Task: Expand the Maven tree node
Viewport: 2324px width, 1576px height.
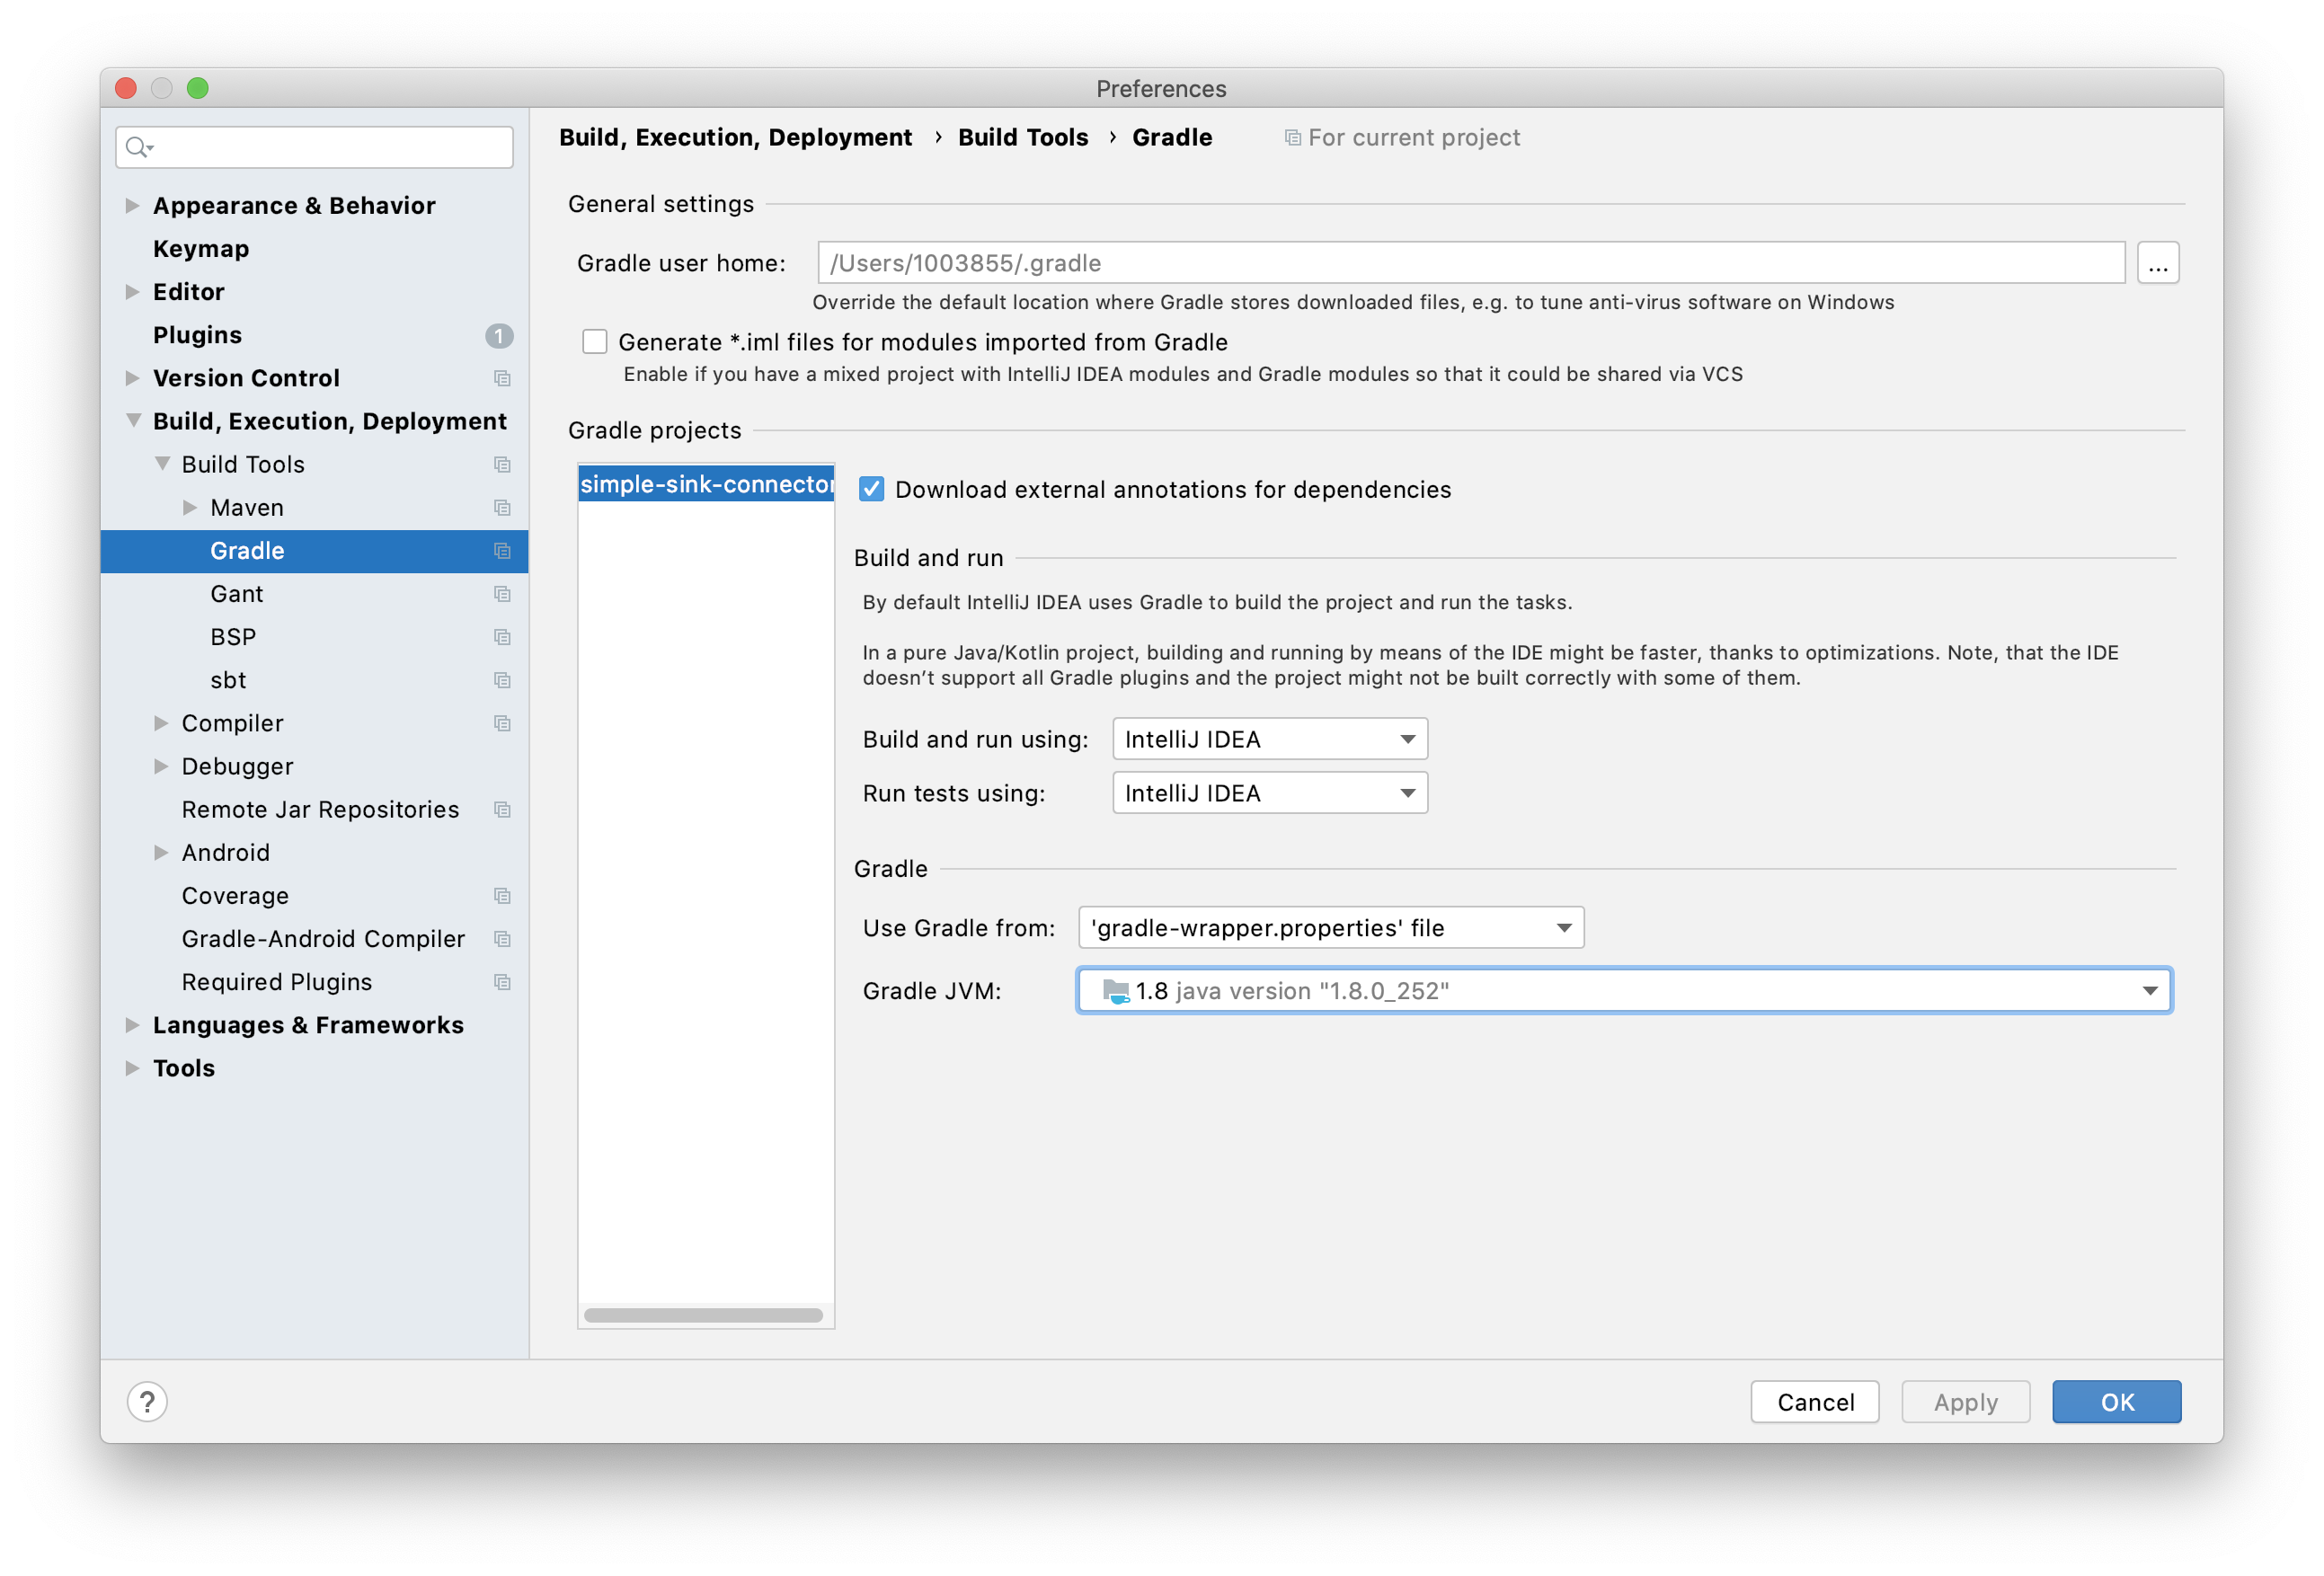Action: point(190,508)
